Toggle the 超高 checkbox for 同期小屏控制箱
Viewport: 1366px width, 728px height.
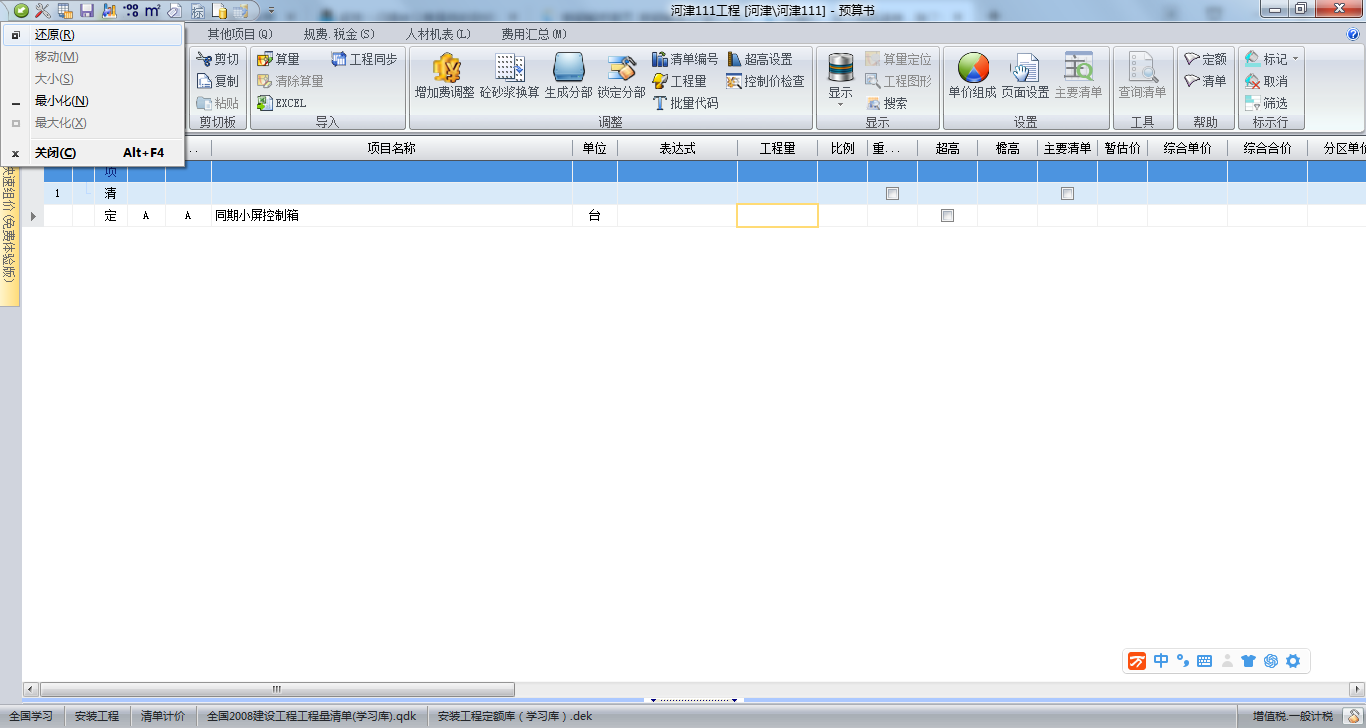[947, 216]
